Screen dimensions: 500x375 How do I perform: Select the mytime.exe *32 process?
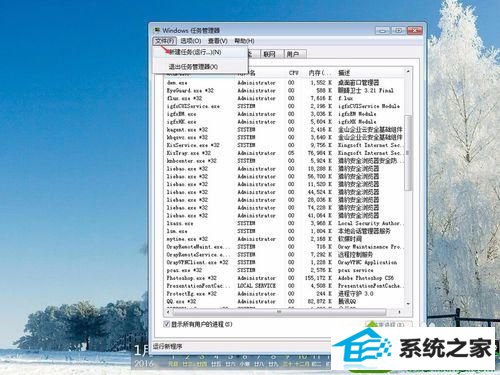coord(187,239)
